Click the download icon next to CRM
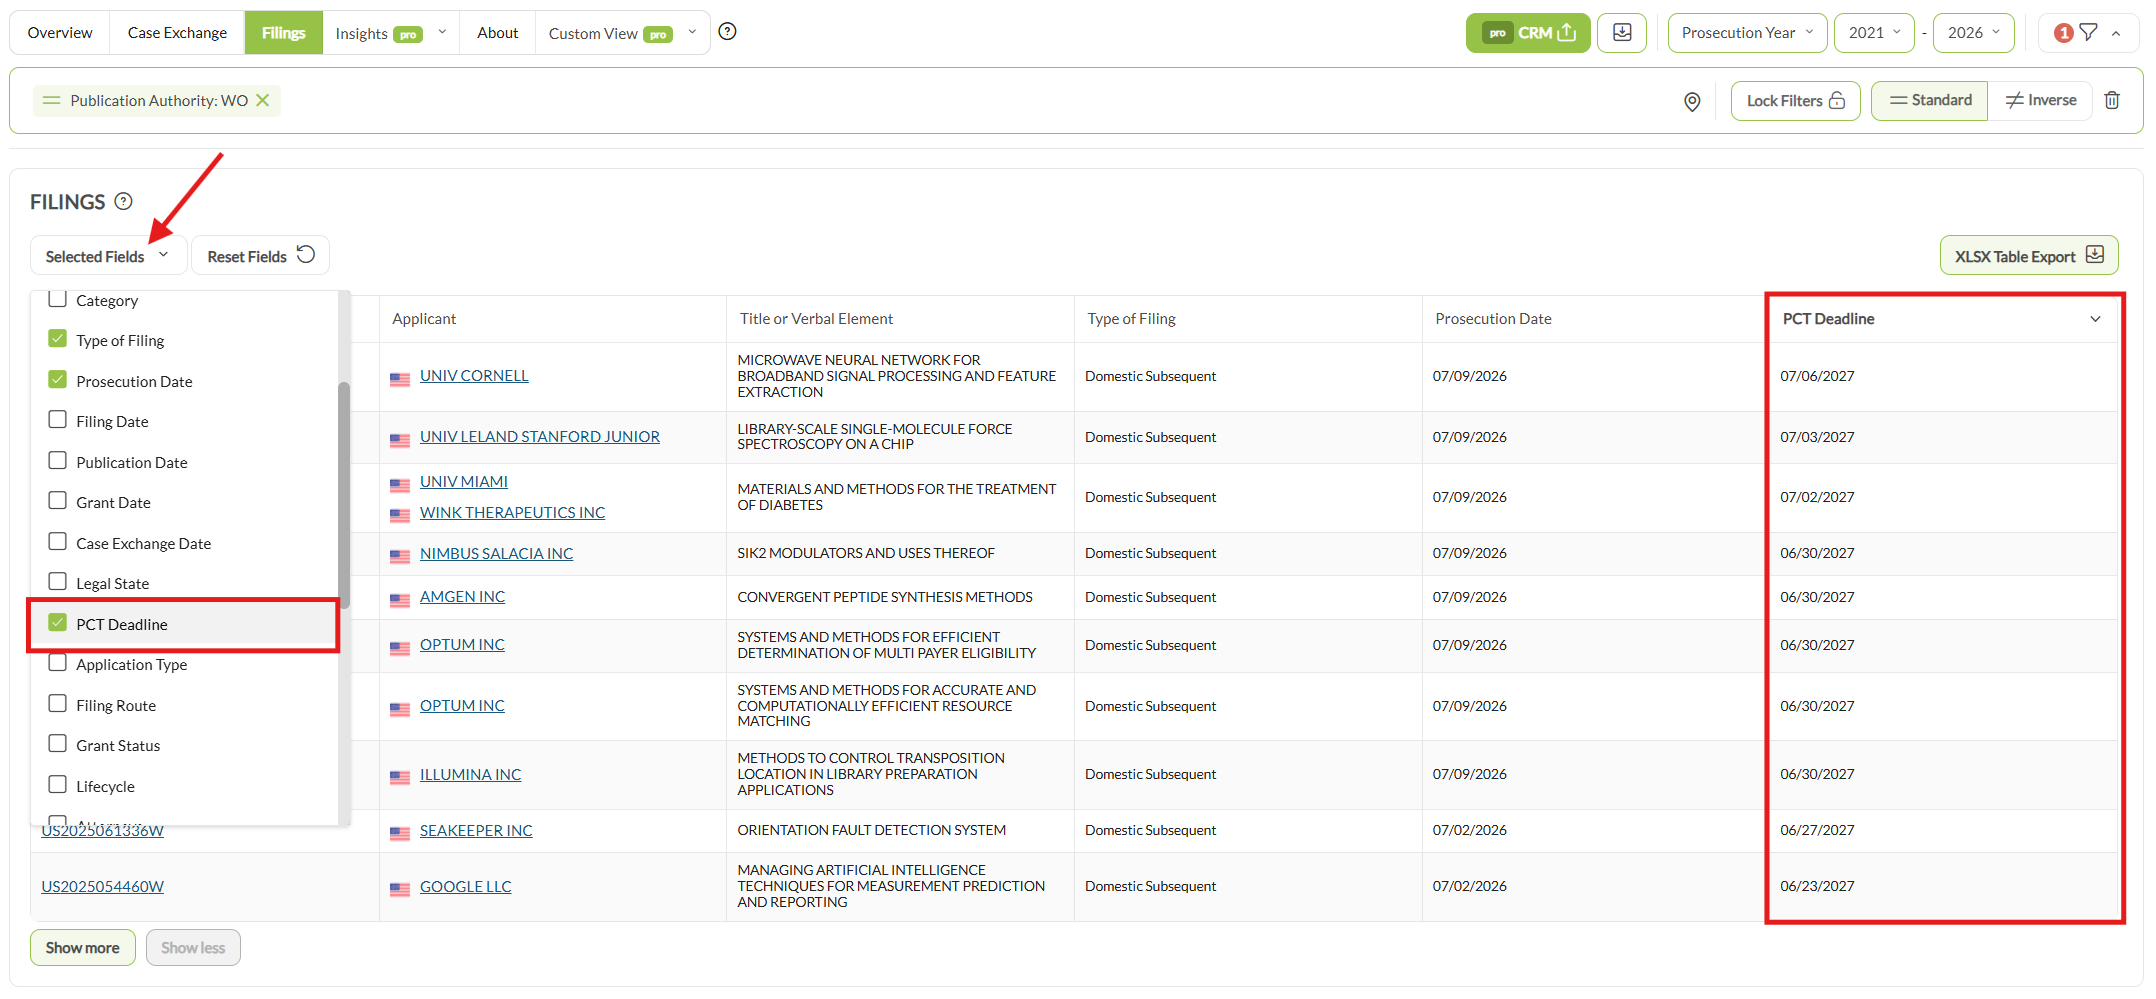This screenshot has height=999, width=2156. tap(1622, 33)
